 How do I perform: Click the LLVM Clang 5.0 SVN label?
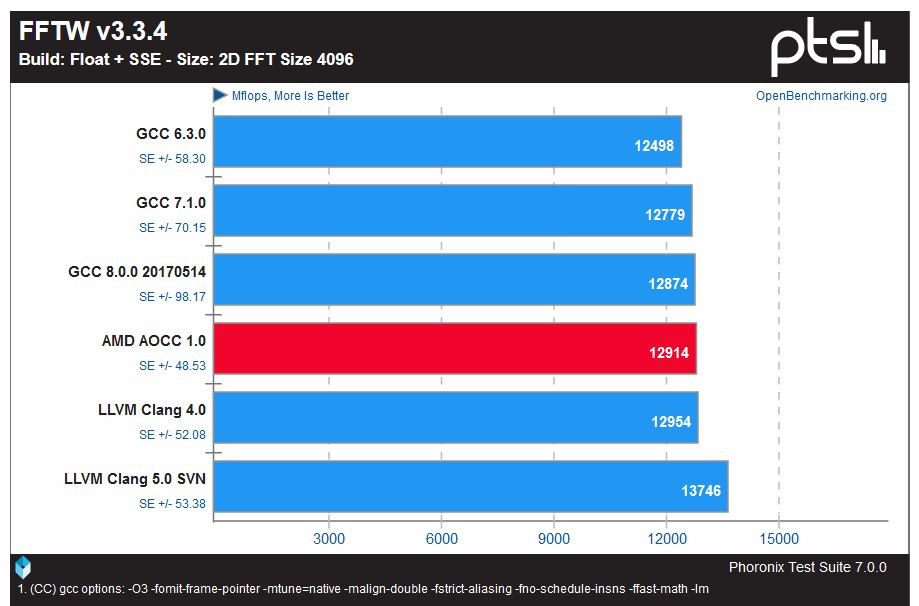pyautogui.click(x=135, y=479)
